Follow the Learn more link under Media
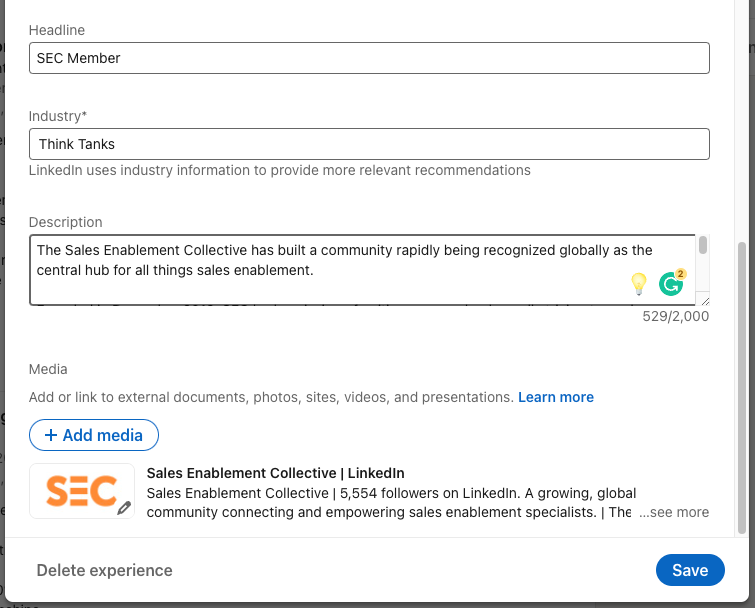The width and height of the screenshot is (755, 608). tap(556, 397)
